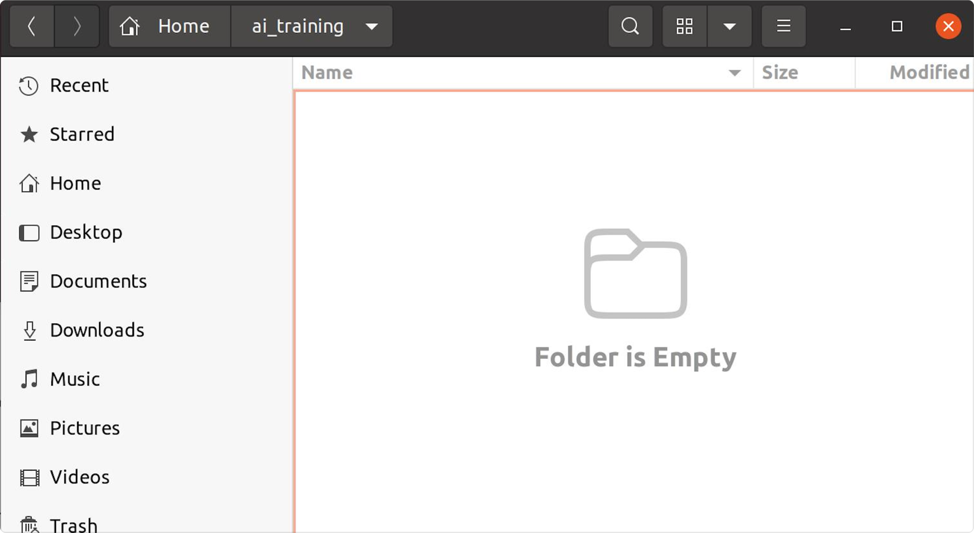This screenshot has height=533, width=974.
Task: Open Recent in the sidebar
Action: point(79,85)
